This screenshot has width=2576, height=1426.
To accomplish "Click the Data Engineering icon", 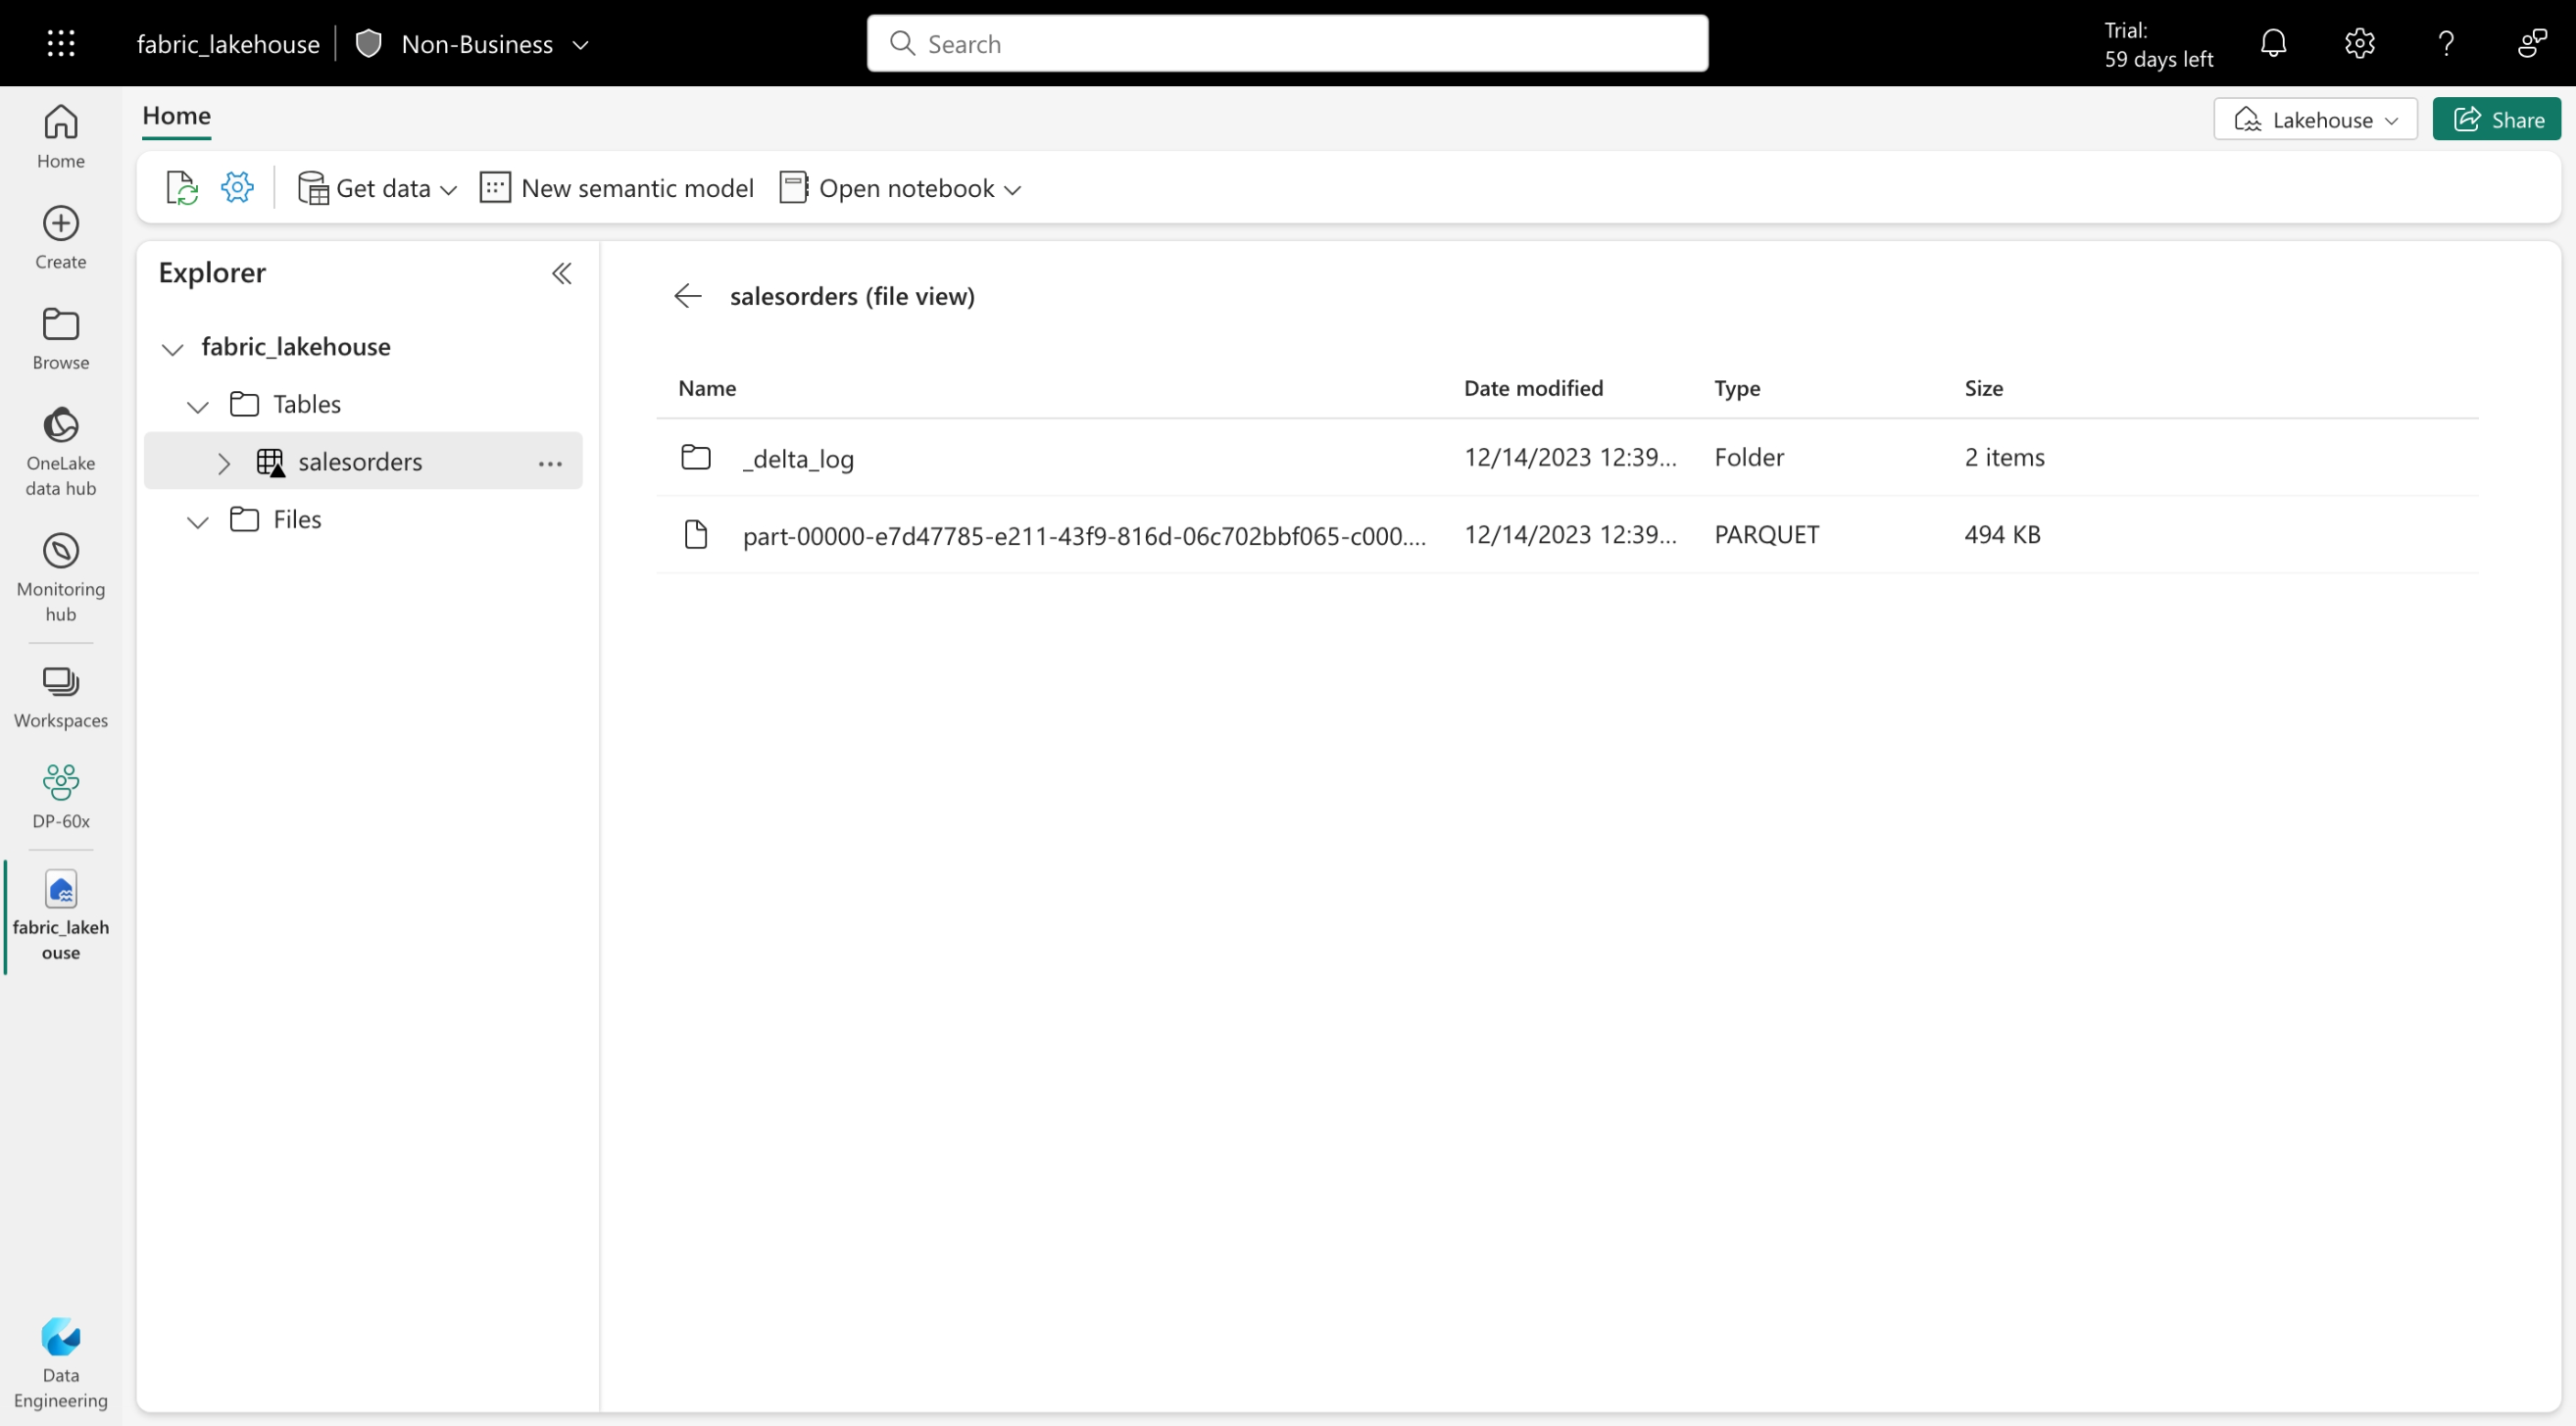I will pos(60,1338).
